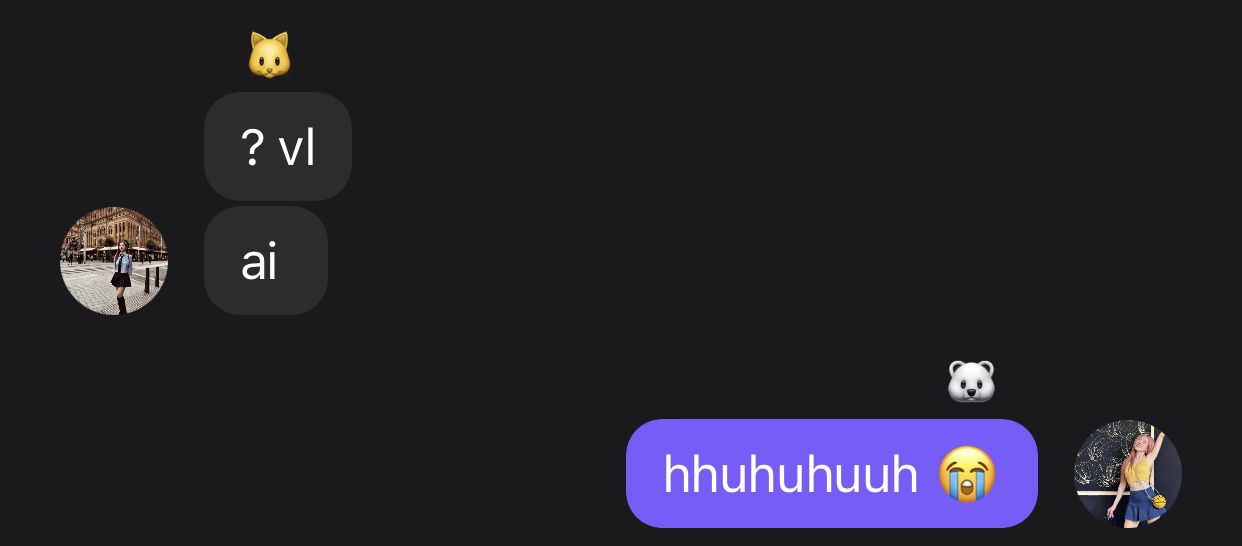Viewport: 1242px width, 546px height.
Task: Click the polar bear emoji
Action: point(971,382)
